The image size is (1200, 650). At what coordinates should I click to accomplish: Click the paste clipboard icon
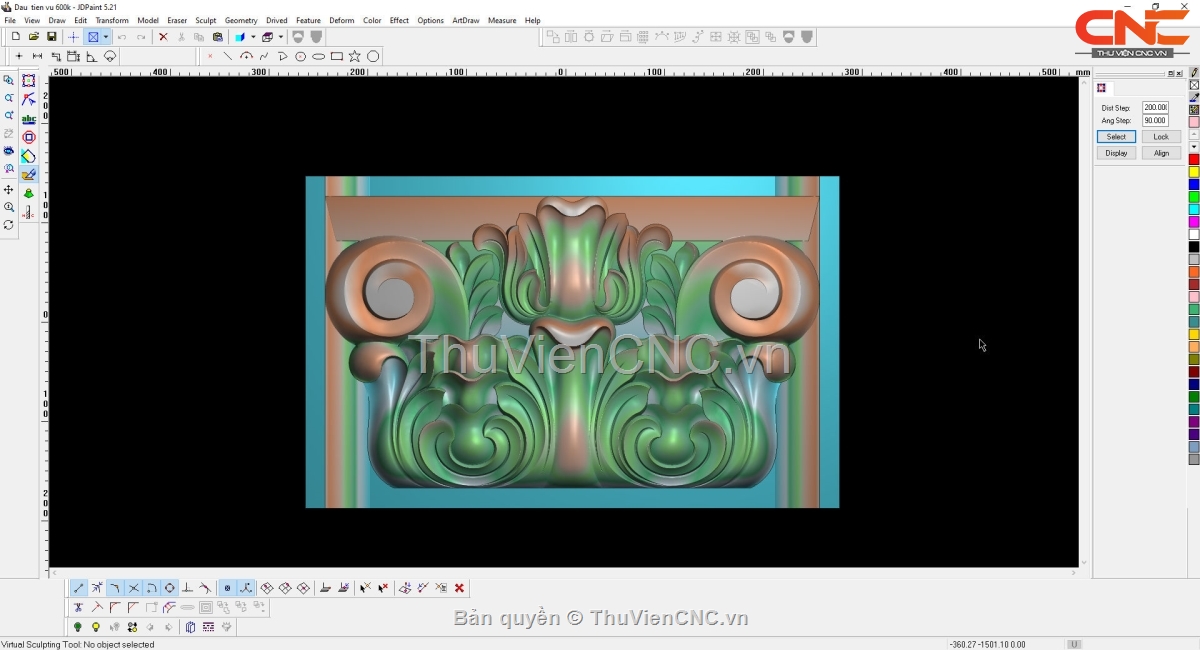[x=217, y=37]
